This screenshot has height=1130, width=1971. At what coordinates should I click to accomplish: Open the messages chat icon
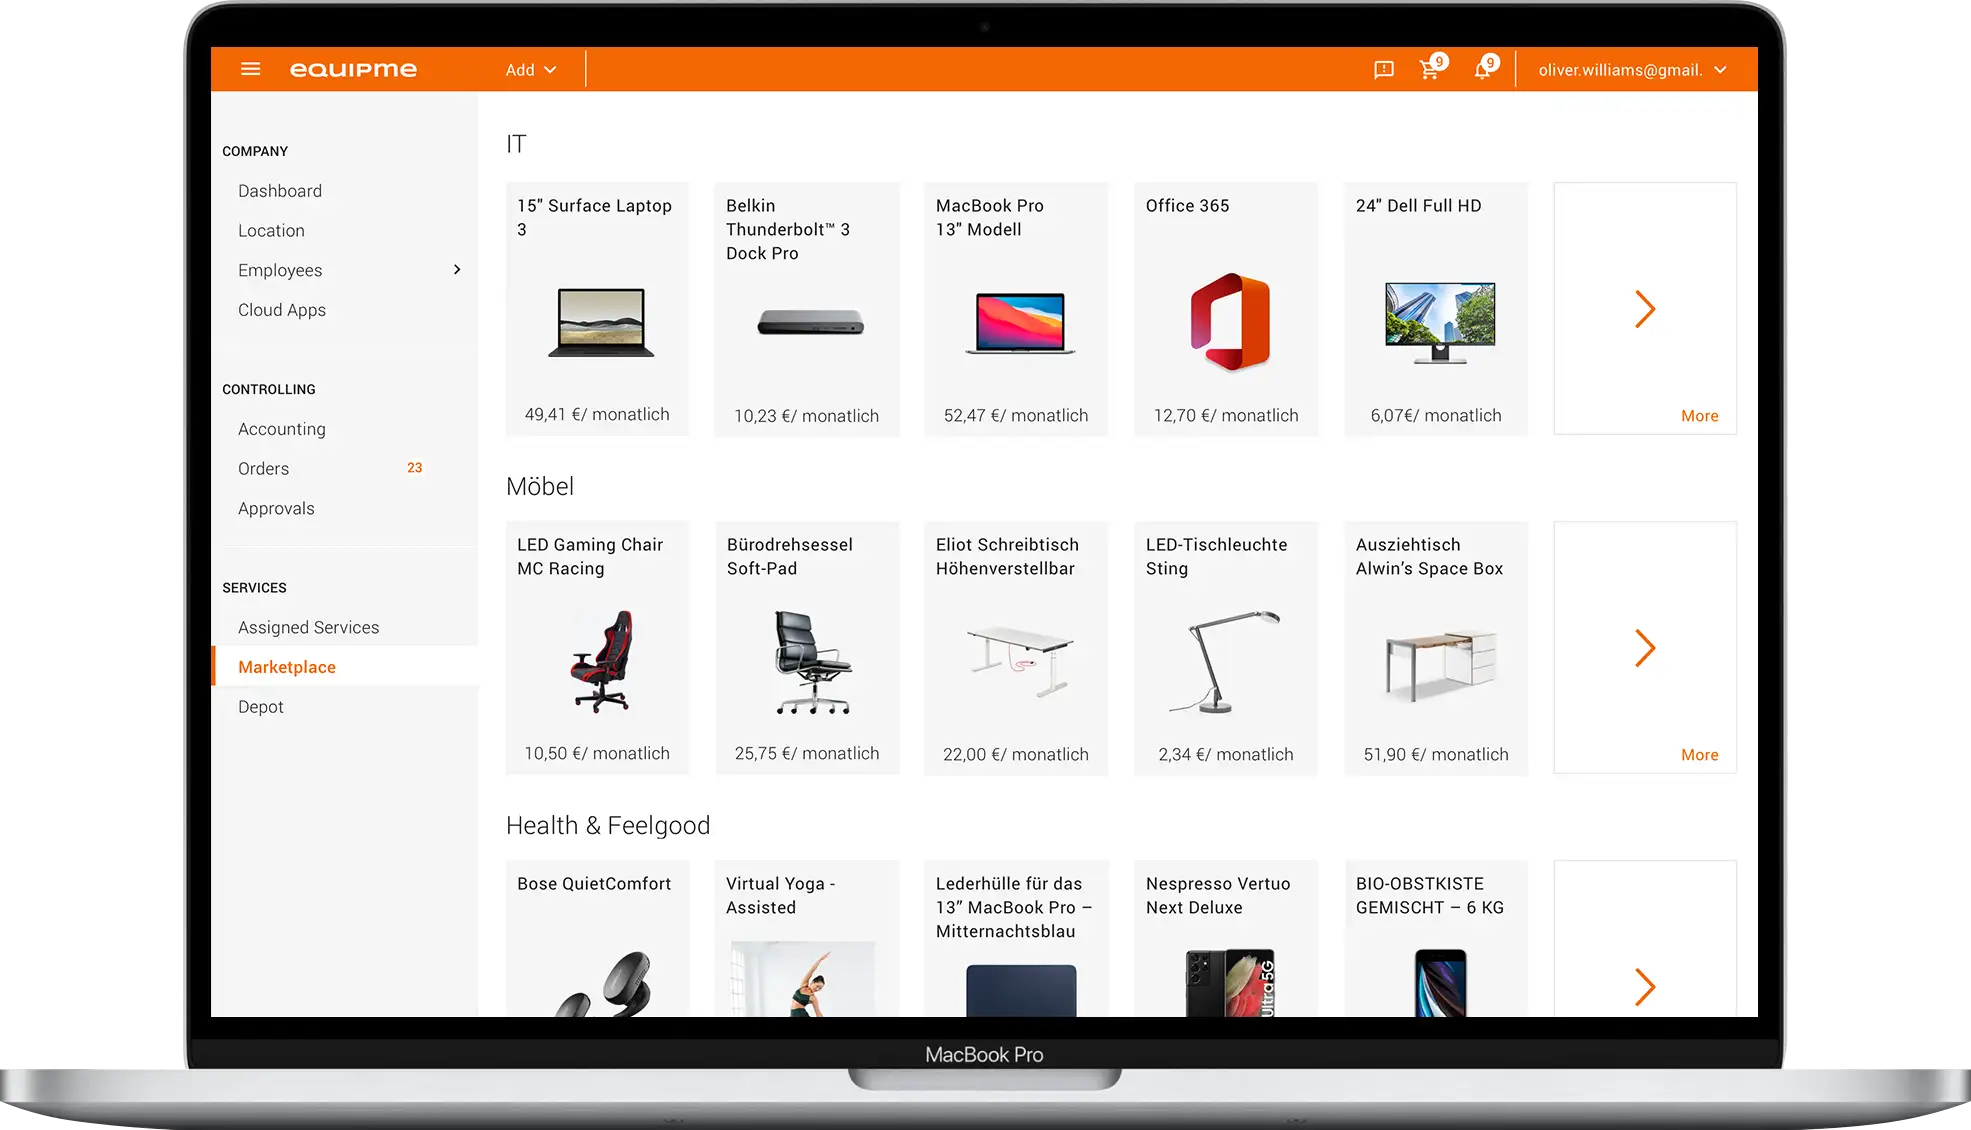click(x=1384, y=70)
